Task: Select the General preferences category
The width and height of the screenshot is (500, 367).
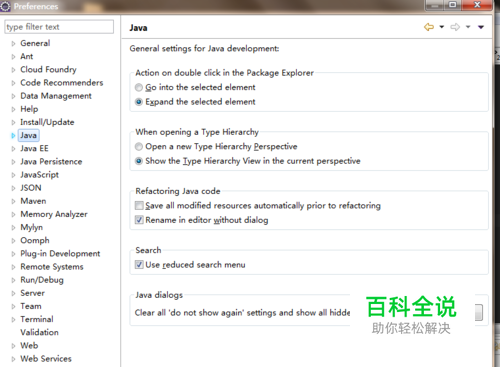Action: pos(35,43)
